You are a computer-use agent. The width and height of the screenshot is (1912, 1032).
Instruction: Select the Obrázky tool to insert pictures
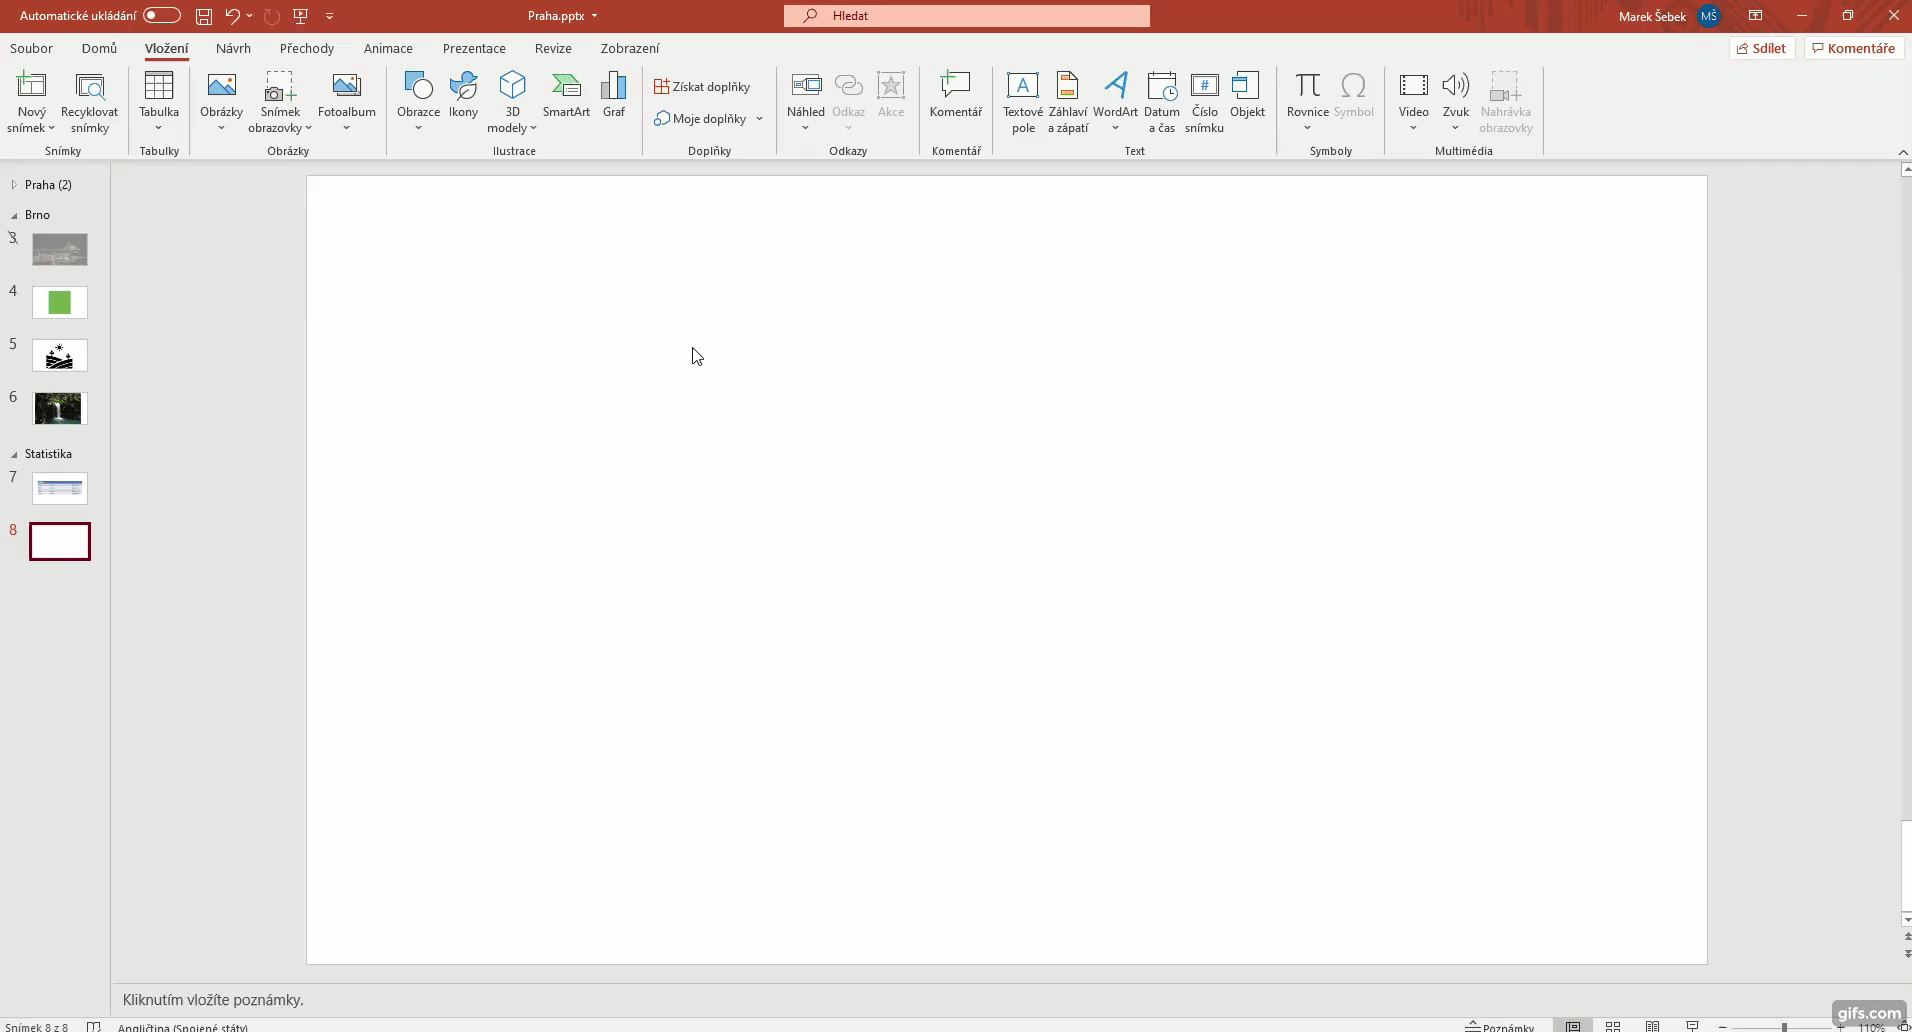(221, 100)
